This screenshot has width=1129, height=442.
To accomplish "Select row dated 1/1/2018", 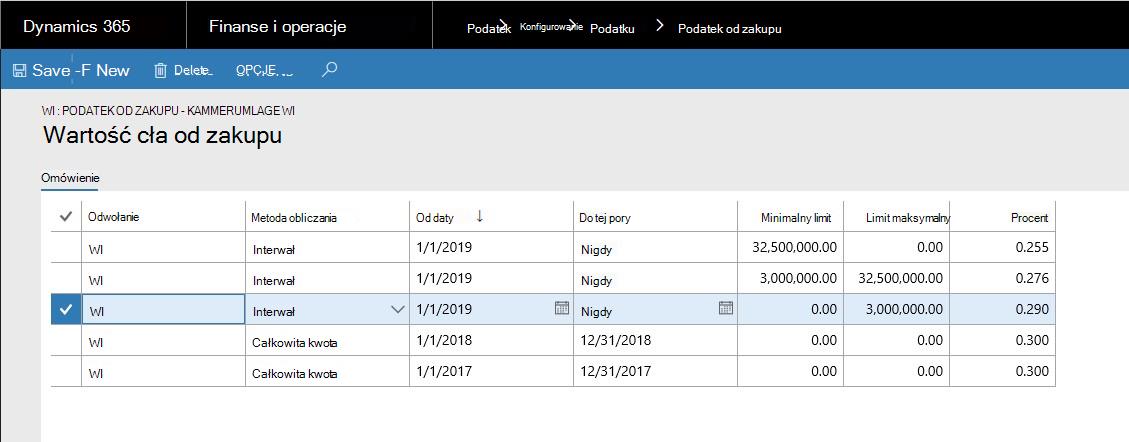I will (66, 340).
